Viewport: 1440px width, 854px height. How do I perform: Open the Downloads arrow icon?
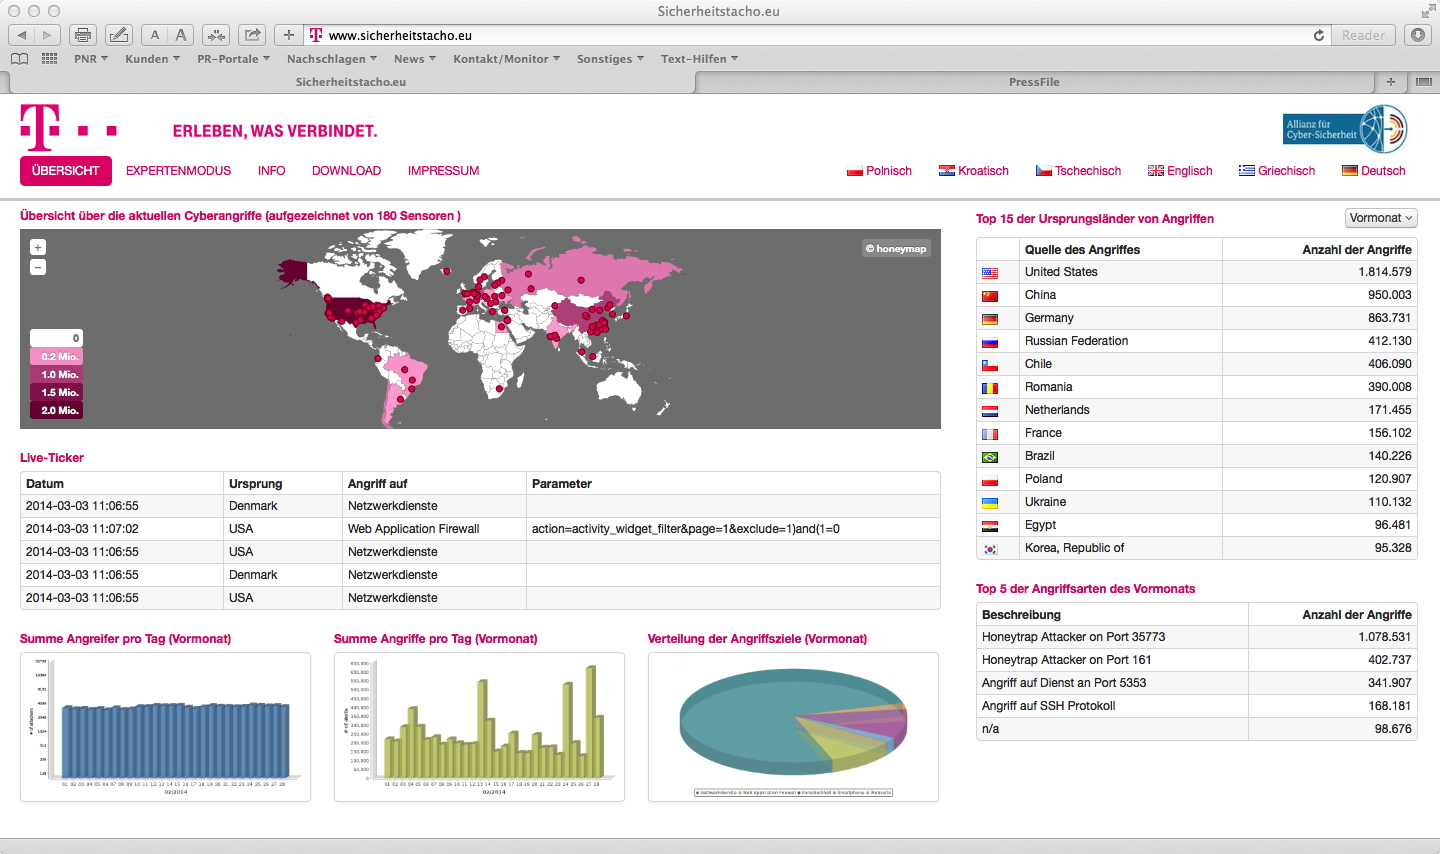pos(1417,35)
